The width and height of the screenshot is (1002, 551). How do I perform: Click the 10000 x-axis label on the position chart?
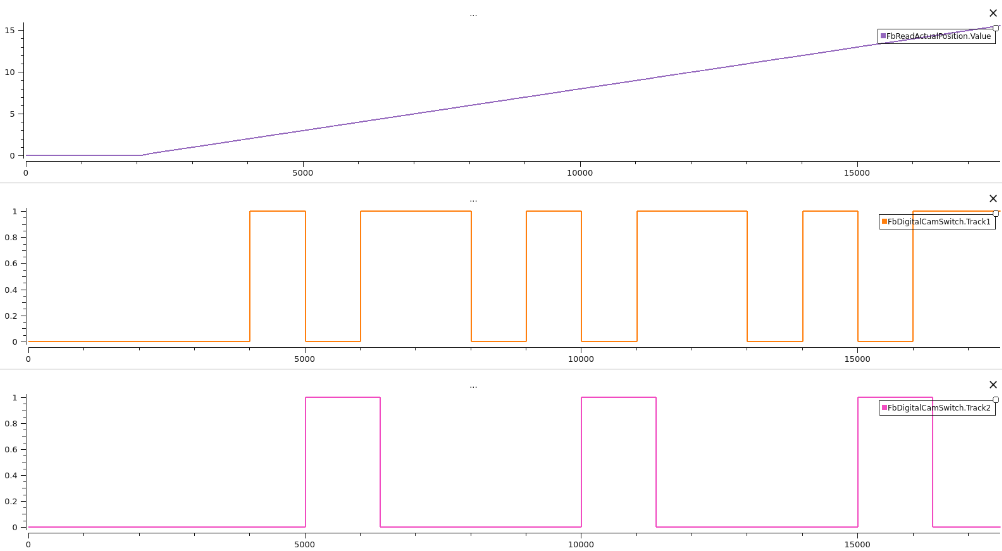pos(580,173)
